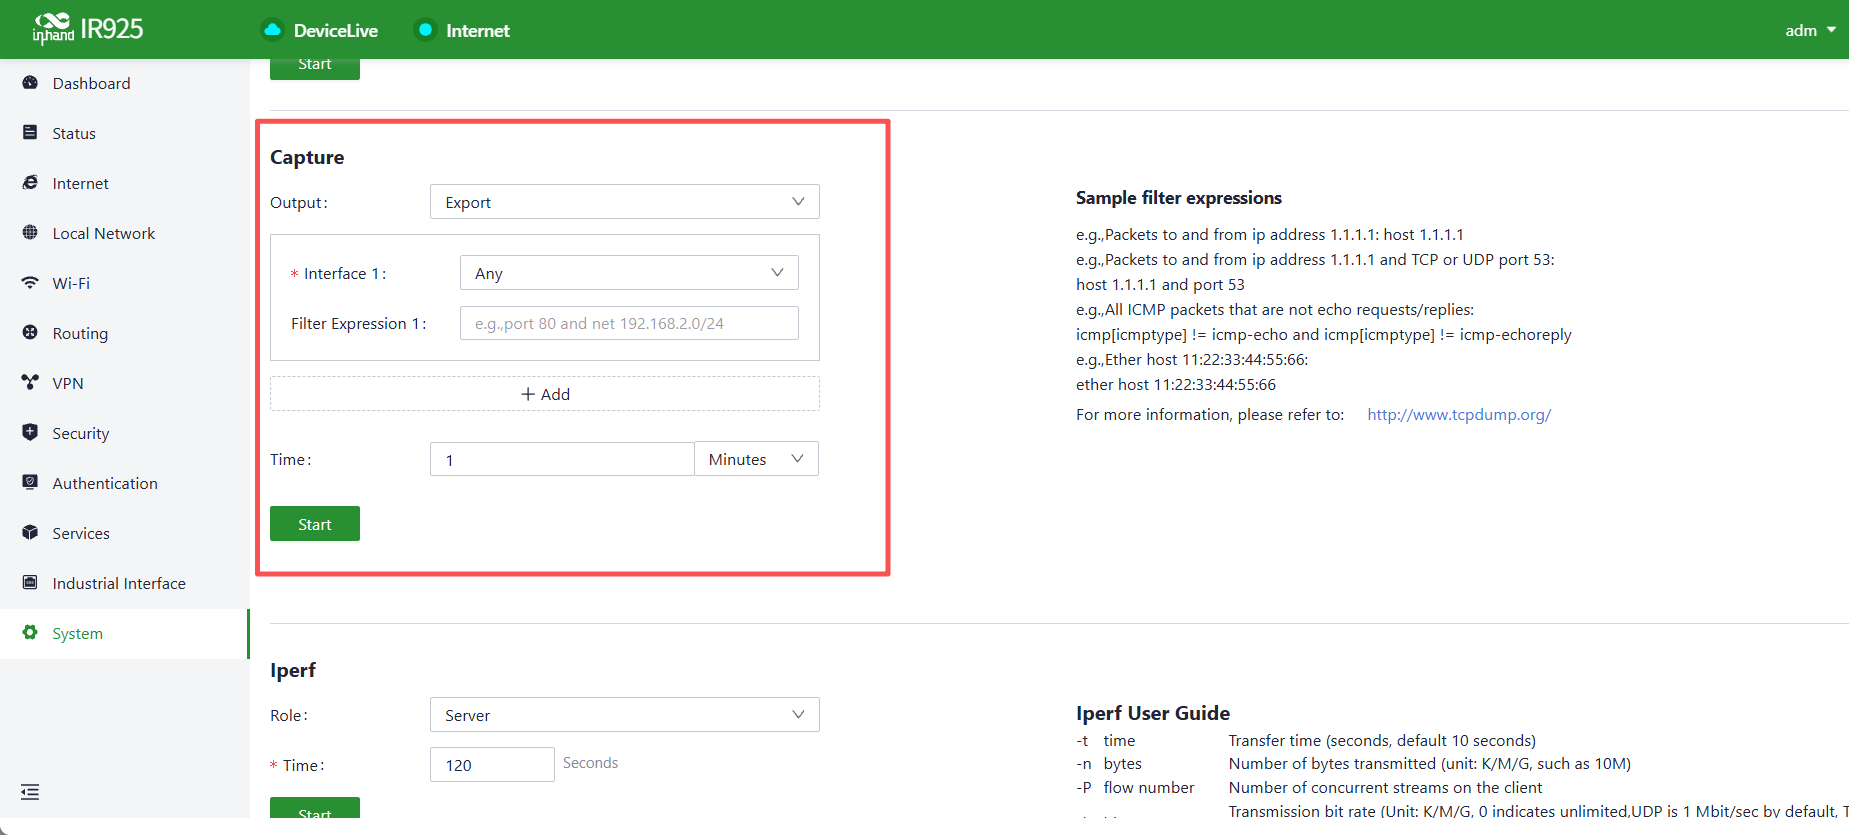This screenshot has height=835, width=1849.
Task: Open Local Network menu item
Action: coord(124,233)
